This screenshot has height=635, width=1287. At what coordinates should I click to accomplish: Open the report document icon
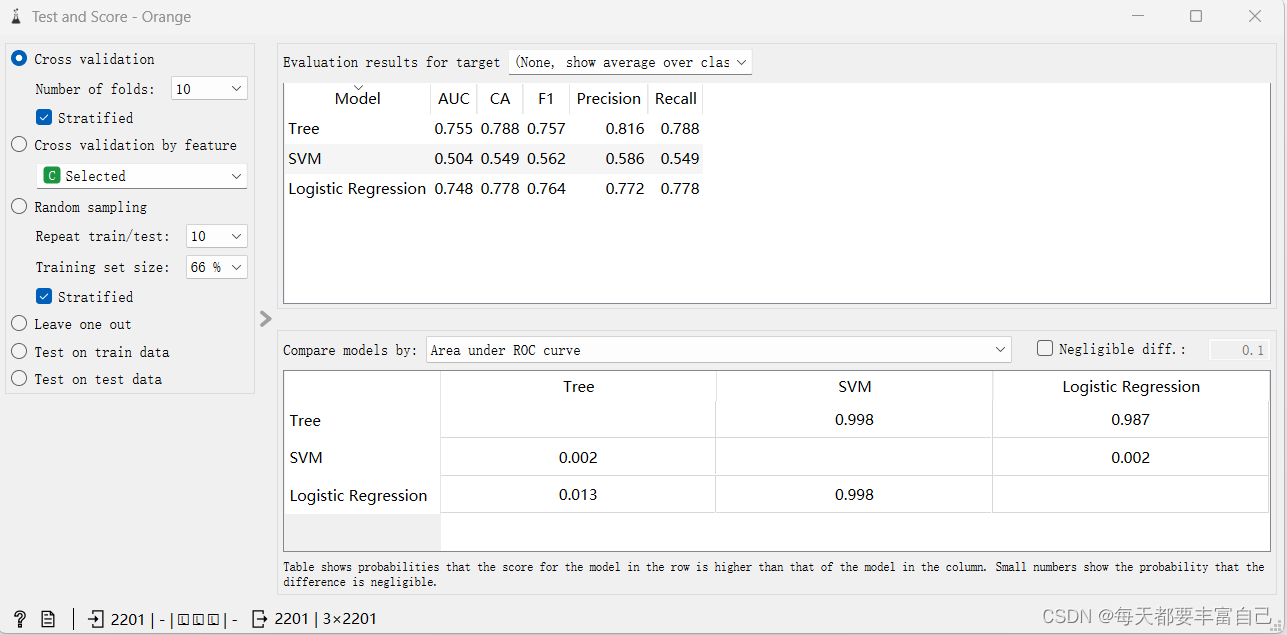[48, 619]
